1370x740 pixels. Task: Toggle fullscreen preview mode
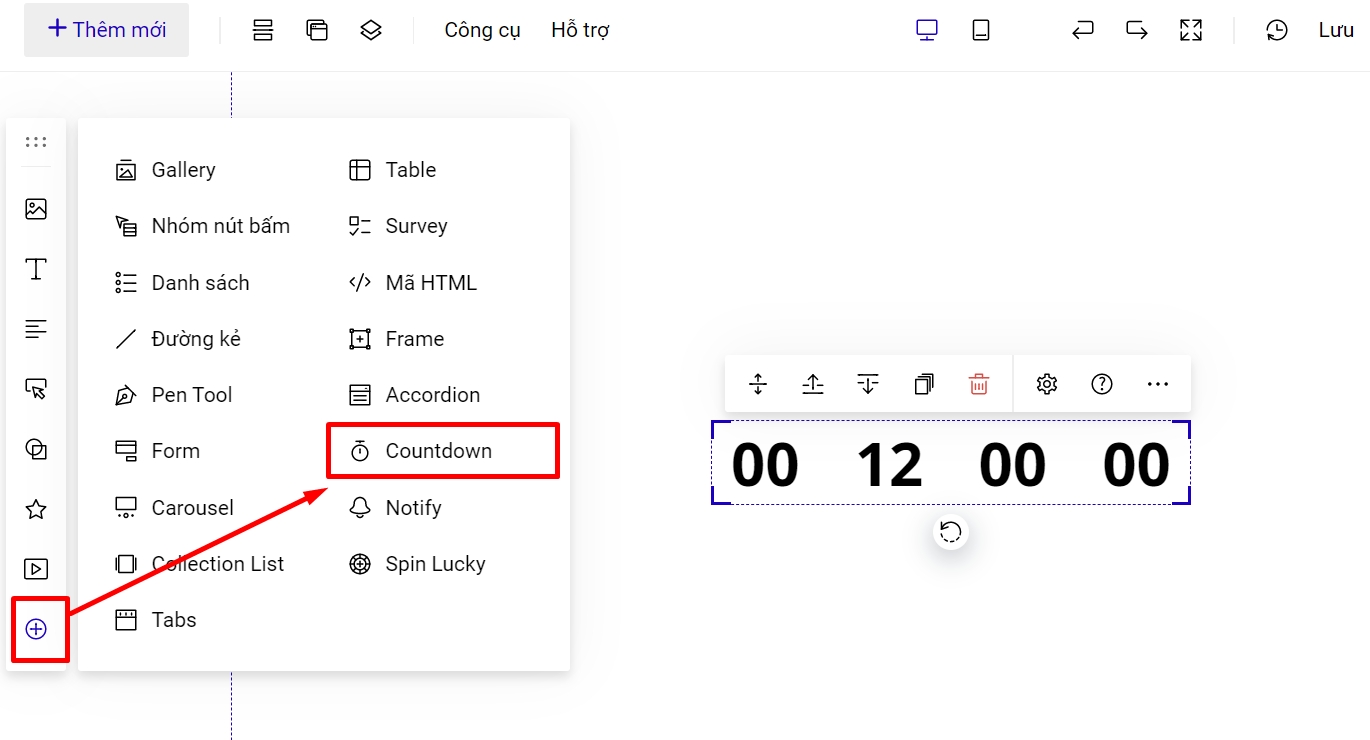pos(1191,30)
